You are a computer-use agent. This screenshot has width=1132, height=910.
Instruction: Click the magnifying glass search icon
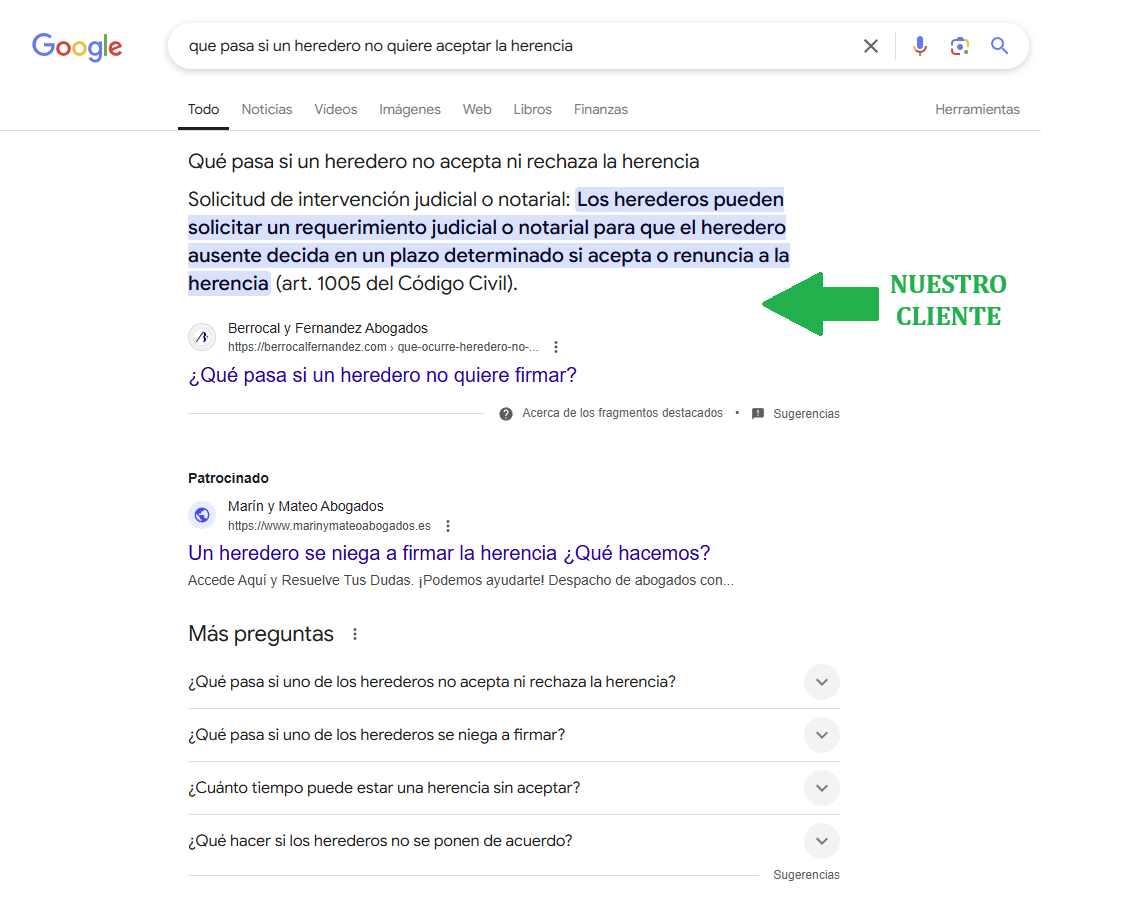[999, 46]
